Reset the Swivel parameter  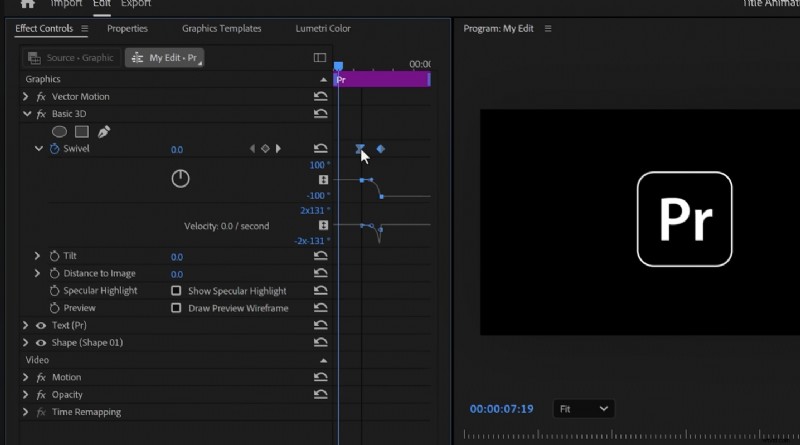[x=320, y=148]
